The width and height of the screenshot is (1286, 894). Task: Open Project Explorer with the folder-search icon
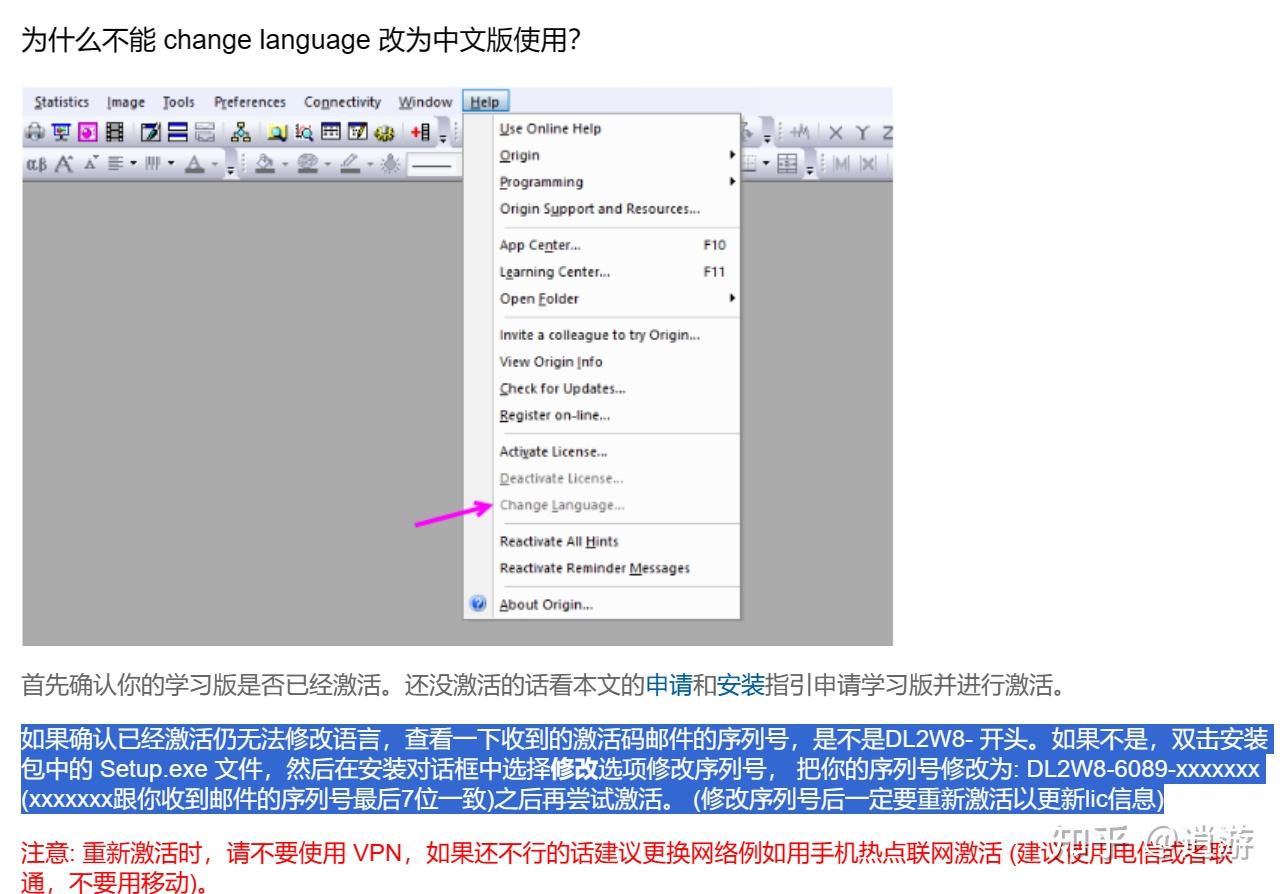pyautogui.click(x=276, y=131)
